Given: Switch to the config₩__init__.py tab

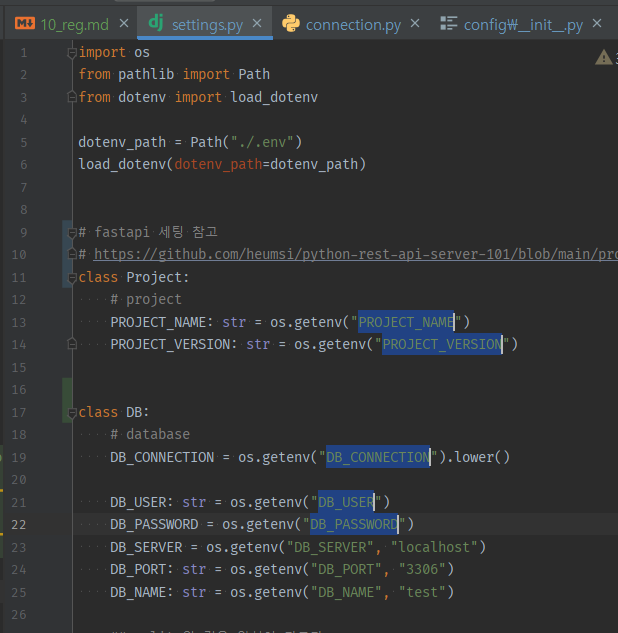Looking at the screenshot, I should 523,25.
